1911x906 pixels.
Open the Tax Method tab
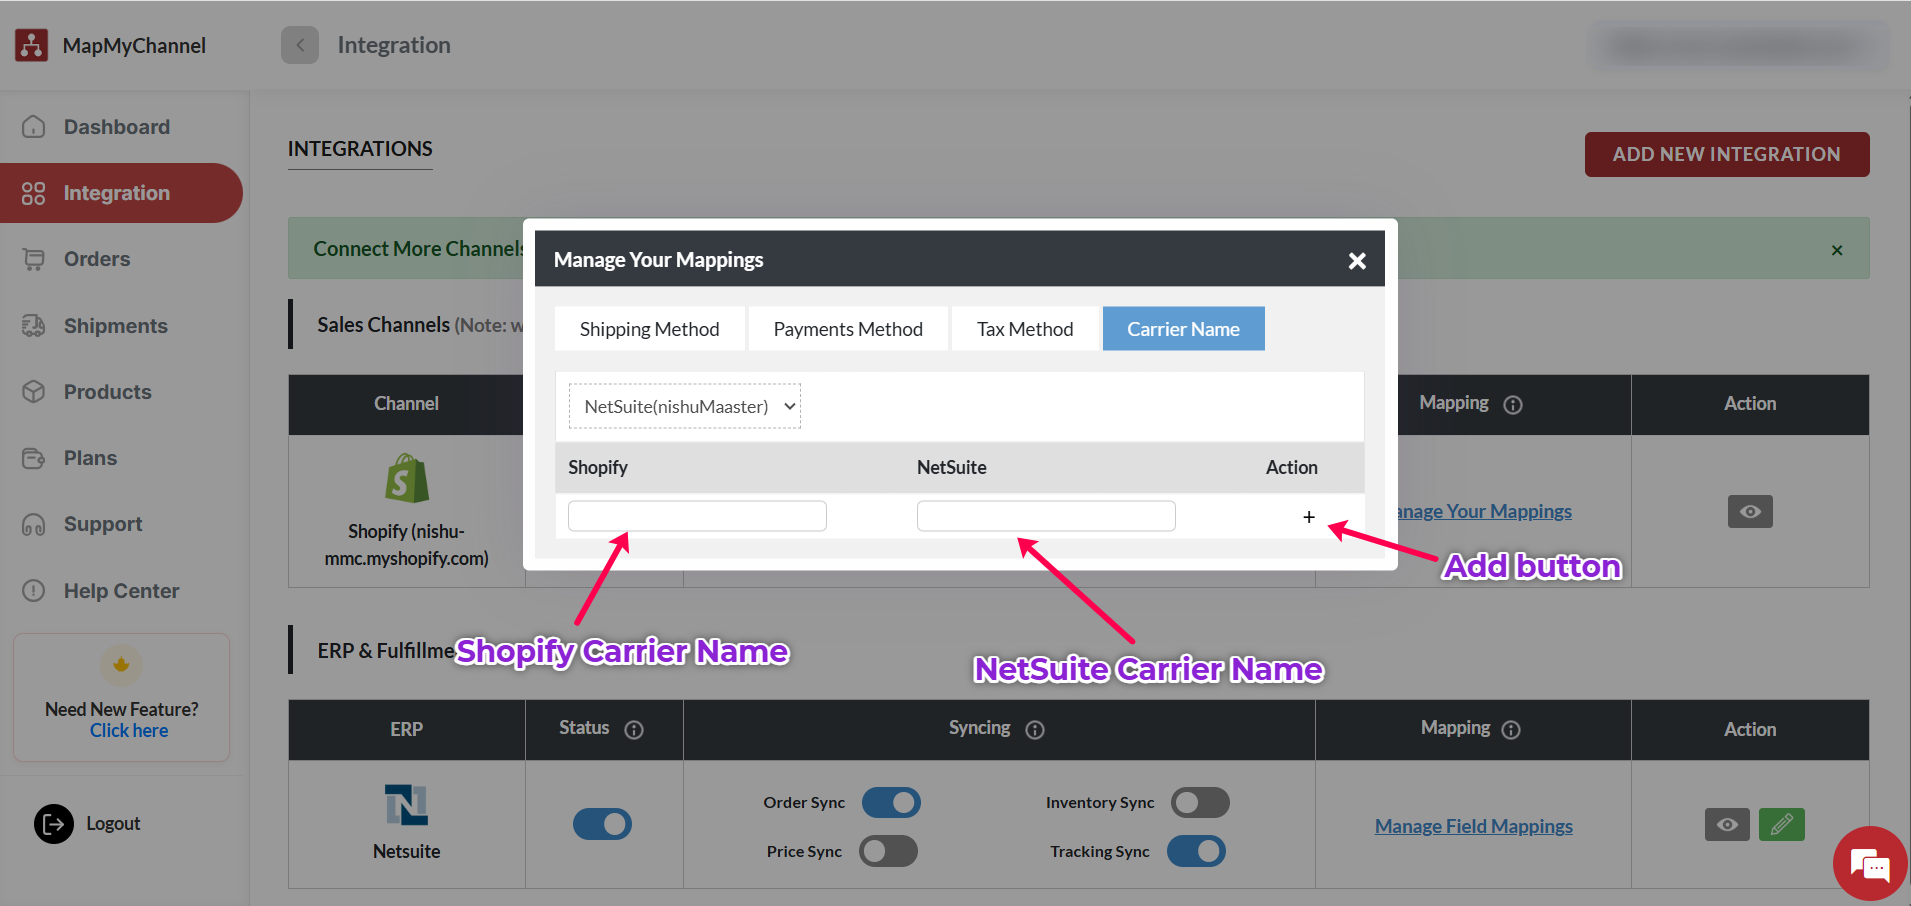(x=1024, y=329)
